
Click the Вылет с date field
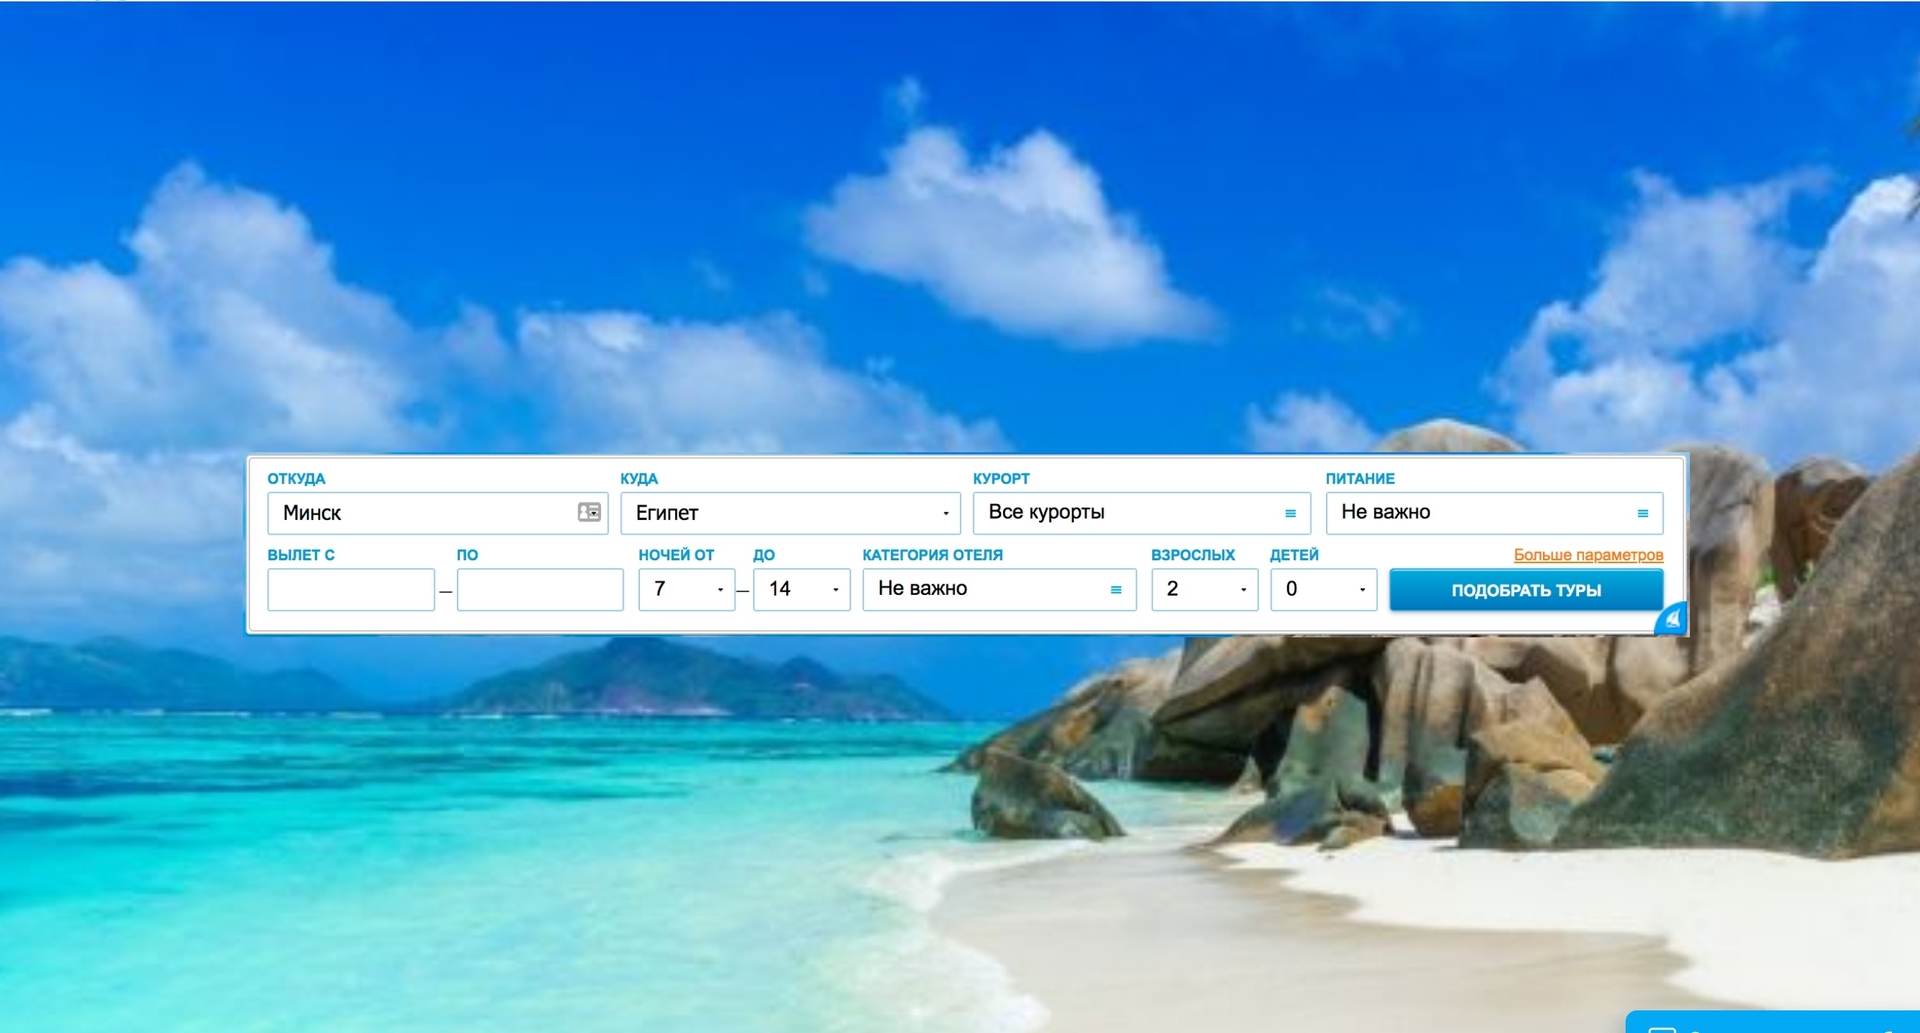pyautogui.click(x=351, y=589)
